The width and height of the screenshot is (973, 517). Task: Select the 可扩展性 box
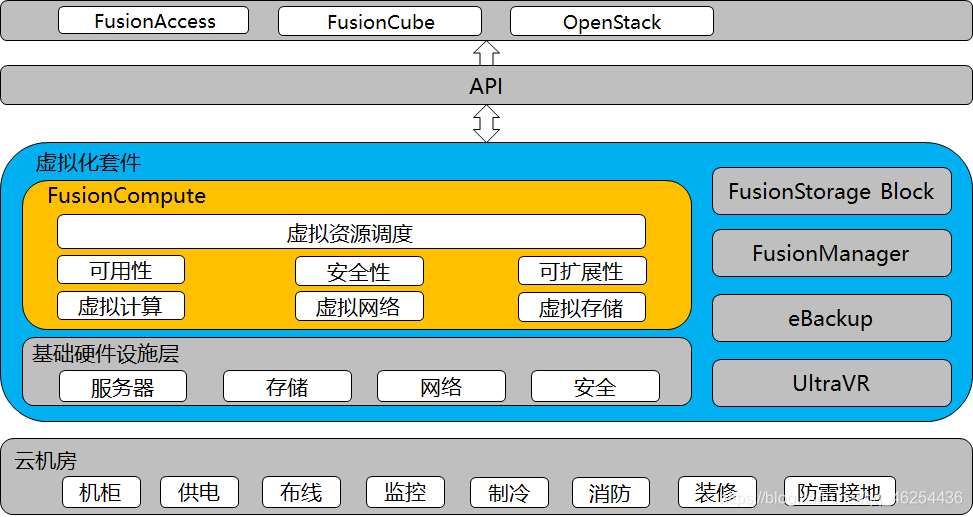pos(583,271)
